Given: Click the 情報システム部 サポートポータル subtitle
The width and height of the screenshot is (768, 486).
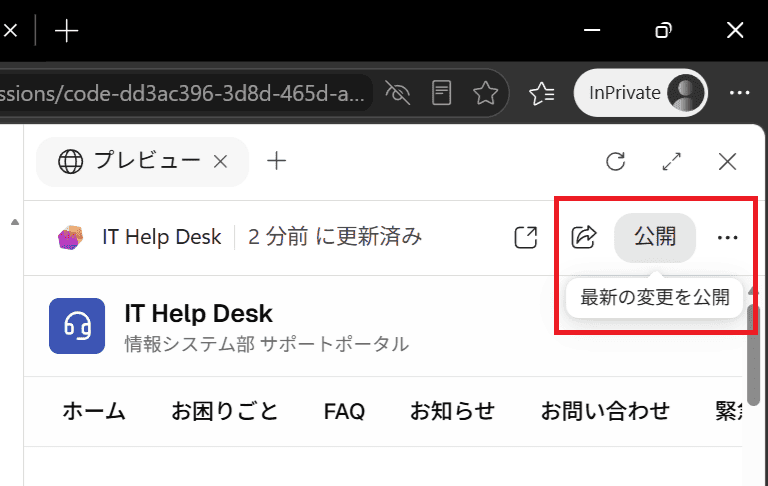Looking at the screenshot, I should tap(266, 344).
